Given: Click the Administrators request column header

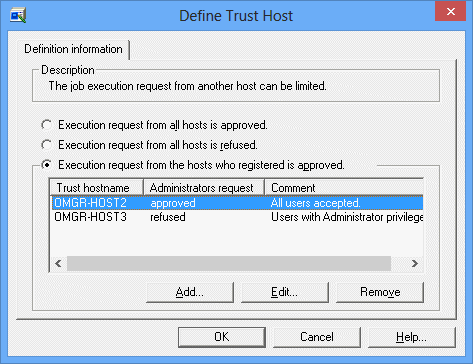Looking at the screenshot, I should 204,188.
